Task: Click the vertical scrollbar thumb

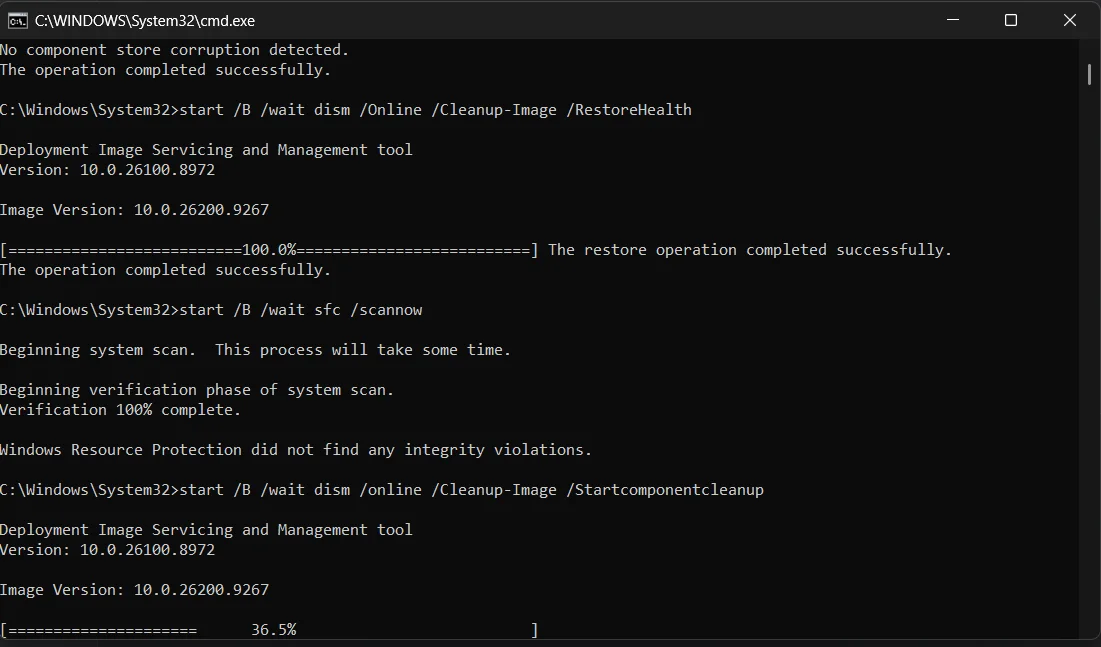Action: point(1089,74)
